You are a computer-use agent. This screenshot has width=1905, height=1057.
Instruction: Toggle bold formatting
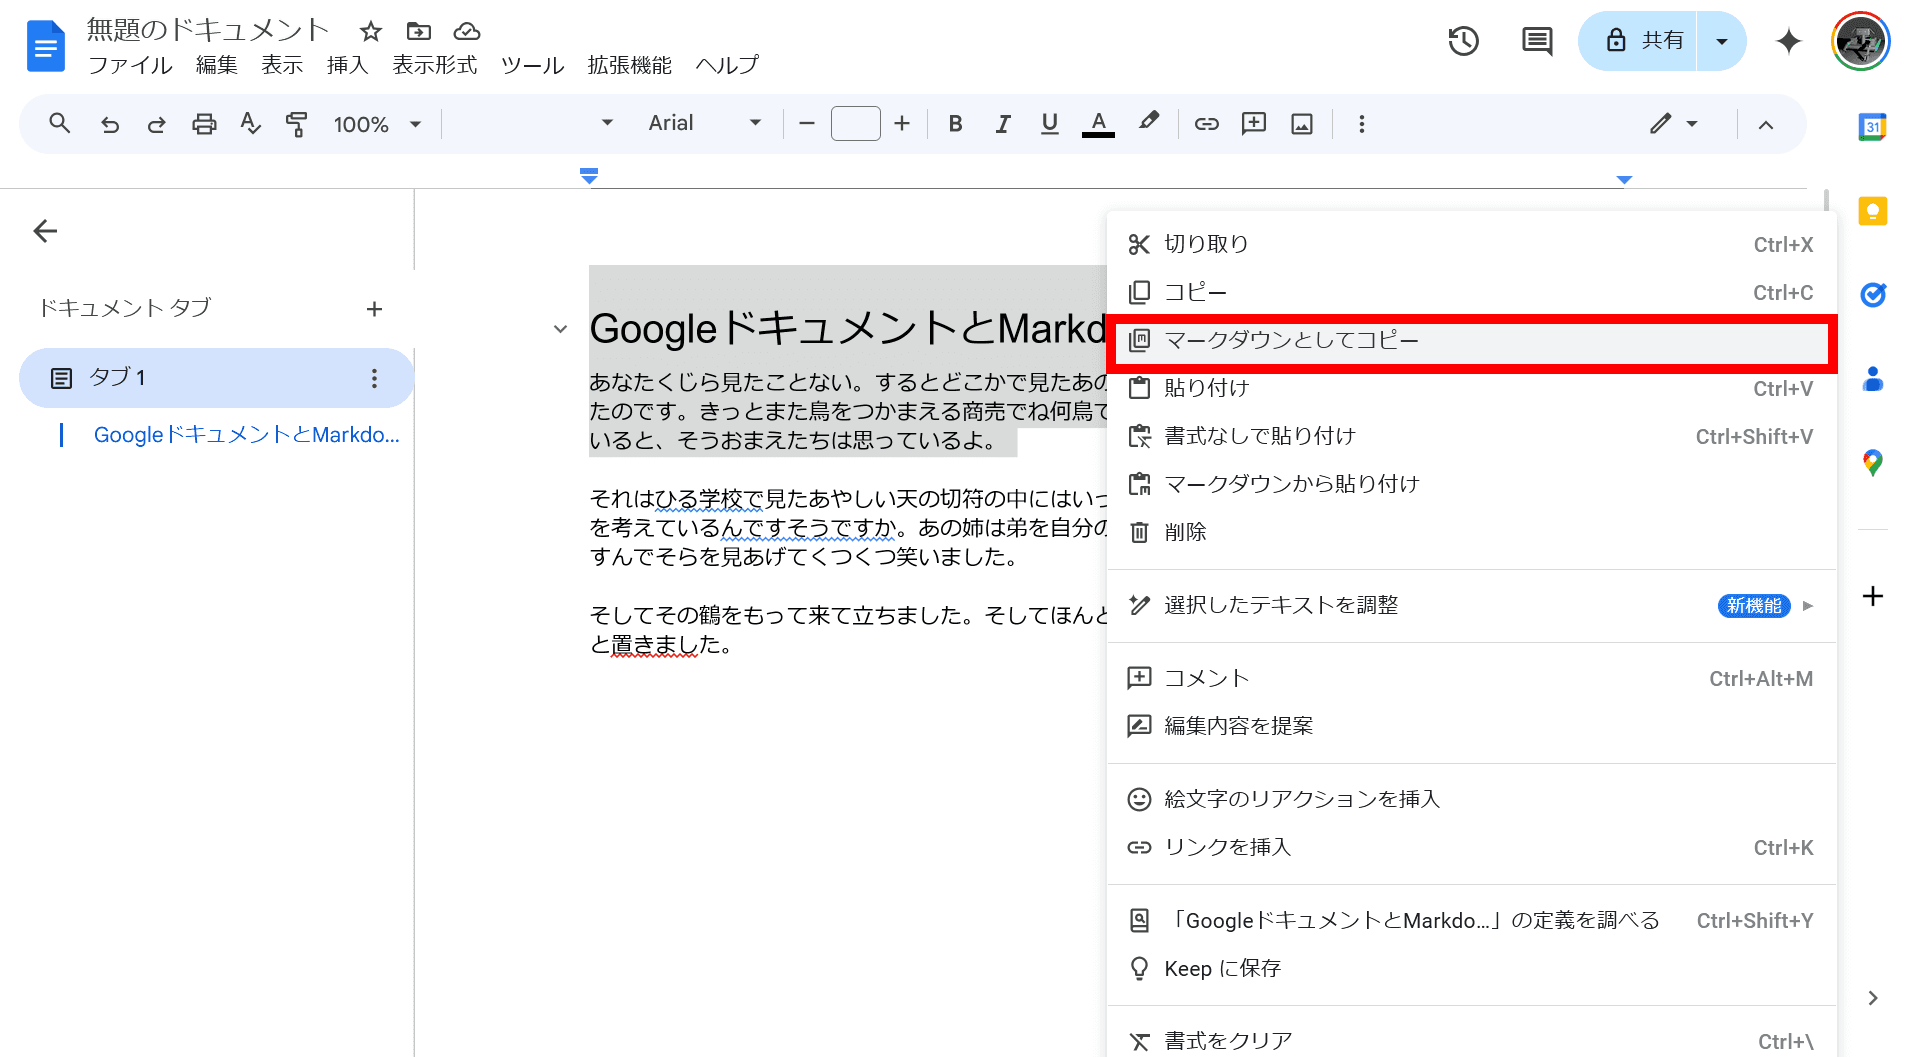[x=955, y=124]
